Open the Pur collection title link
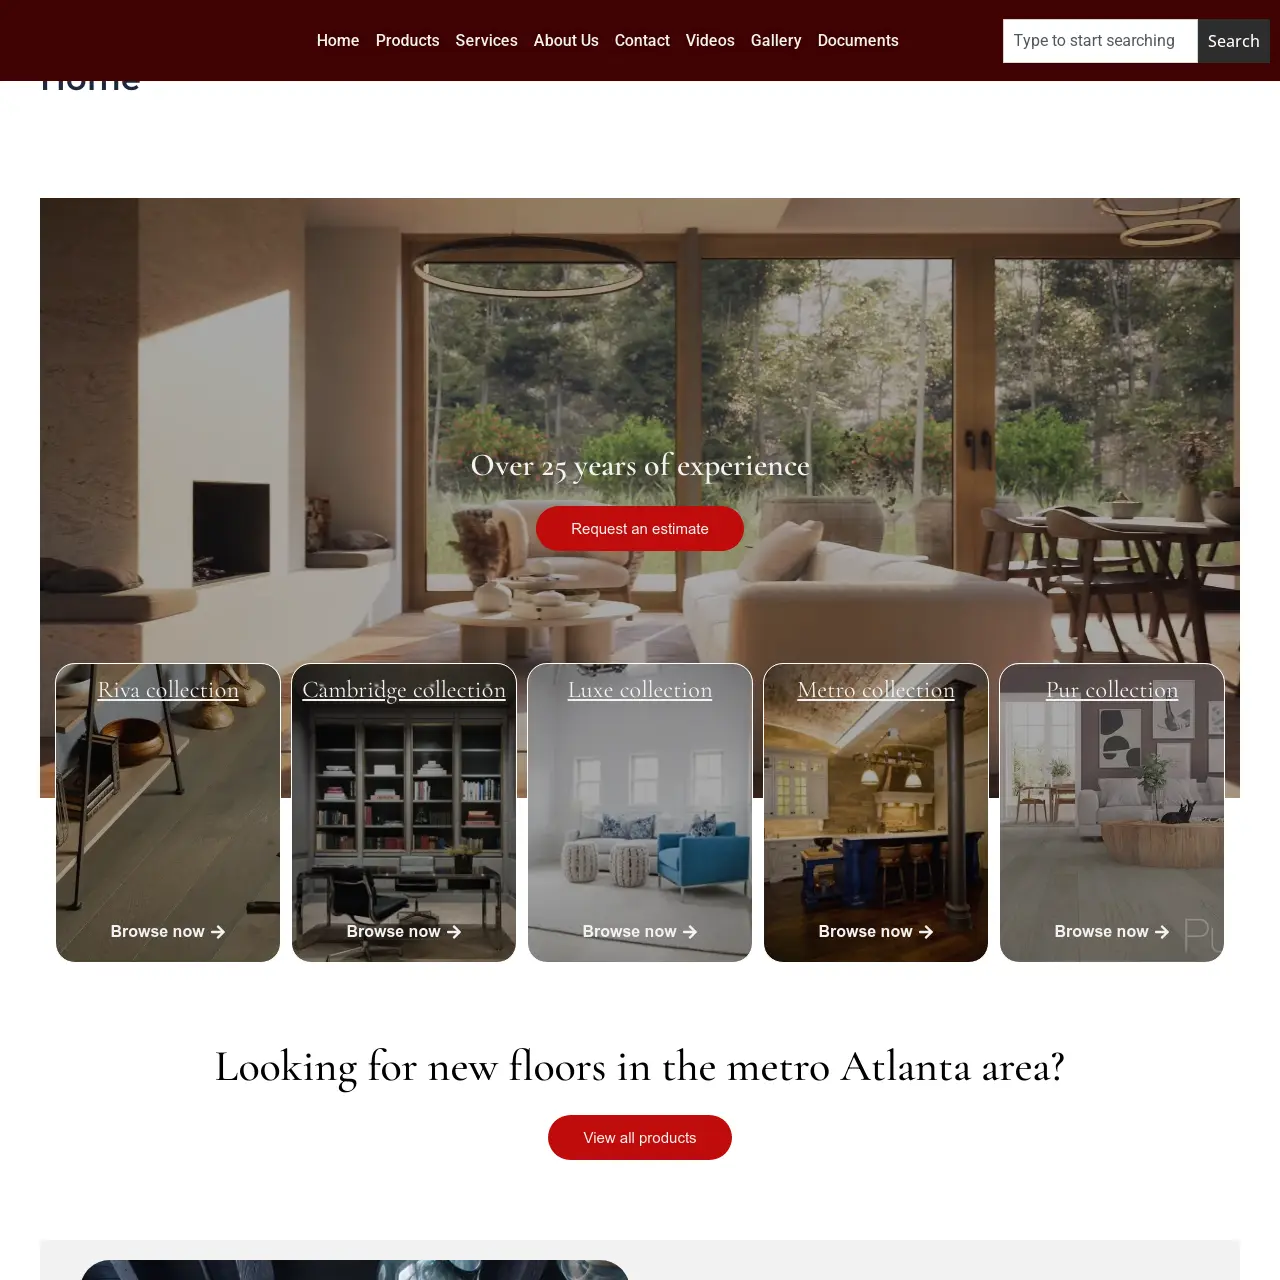1280x1280 pixels. [1112, 690]
